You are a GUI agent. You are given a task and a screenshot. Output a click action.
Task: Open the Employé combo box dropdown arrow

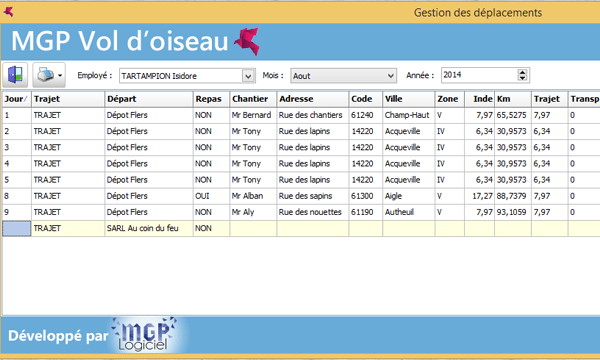[x=248, y=76]
